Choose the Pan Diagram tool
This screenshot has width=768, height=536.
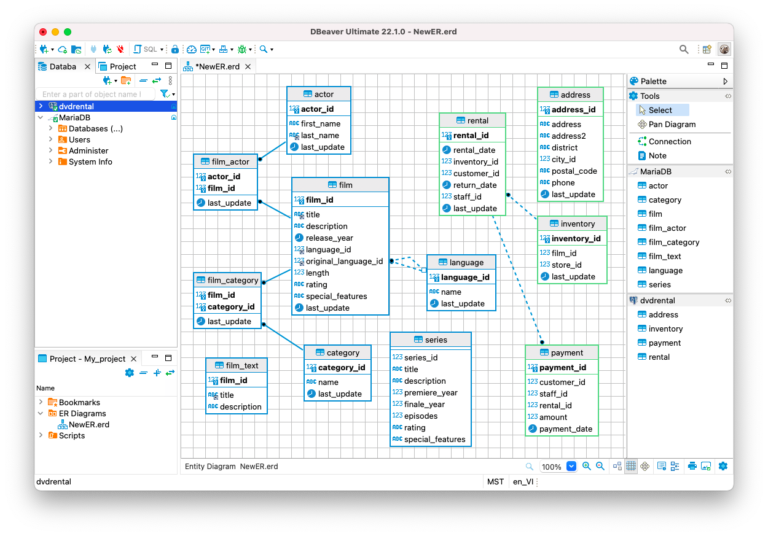(667, 124)
